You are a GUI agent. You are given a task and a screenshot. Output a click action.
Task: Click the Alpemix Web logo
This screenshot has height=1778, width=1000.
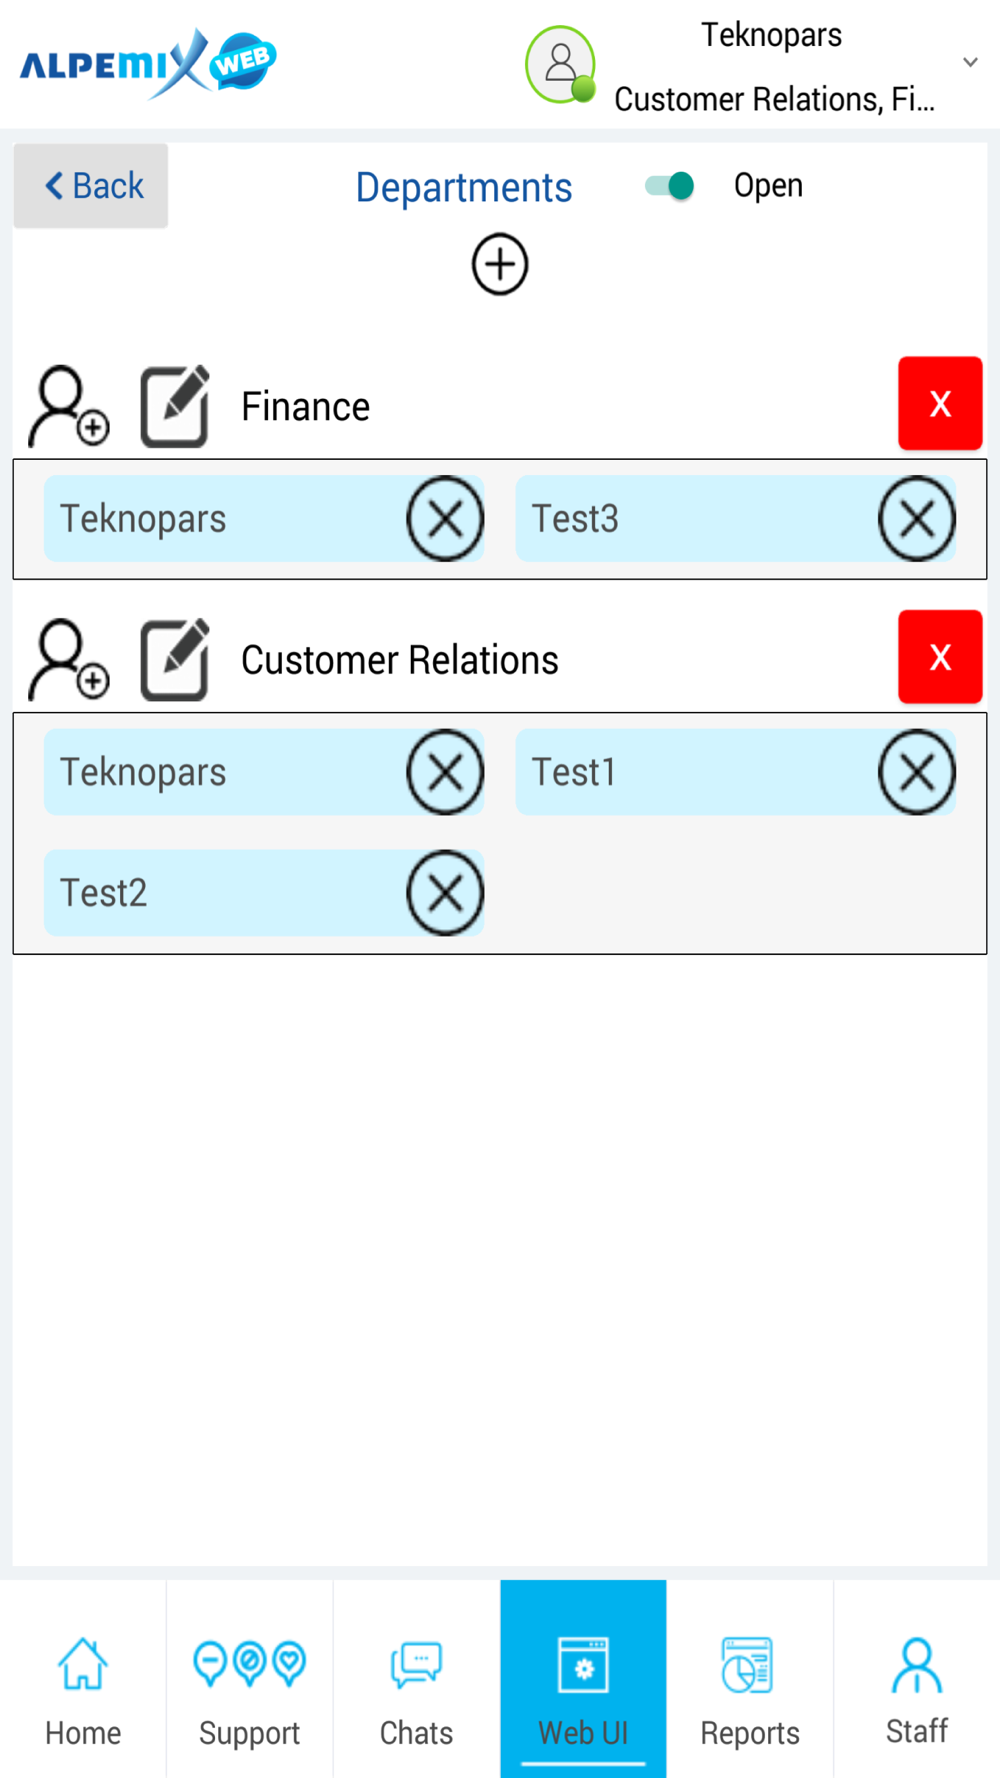[x=148, y=64]
